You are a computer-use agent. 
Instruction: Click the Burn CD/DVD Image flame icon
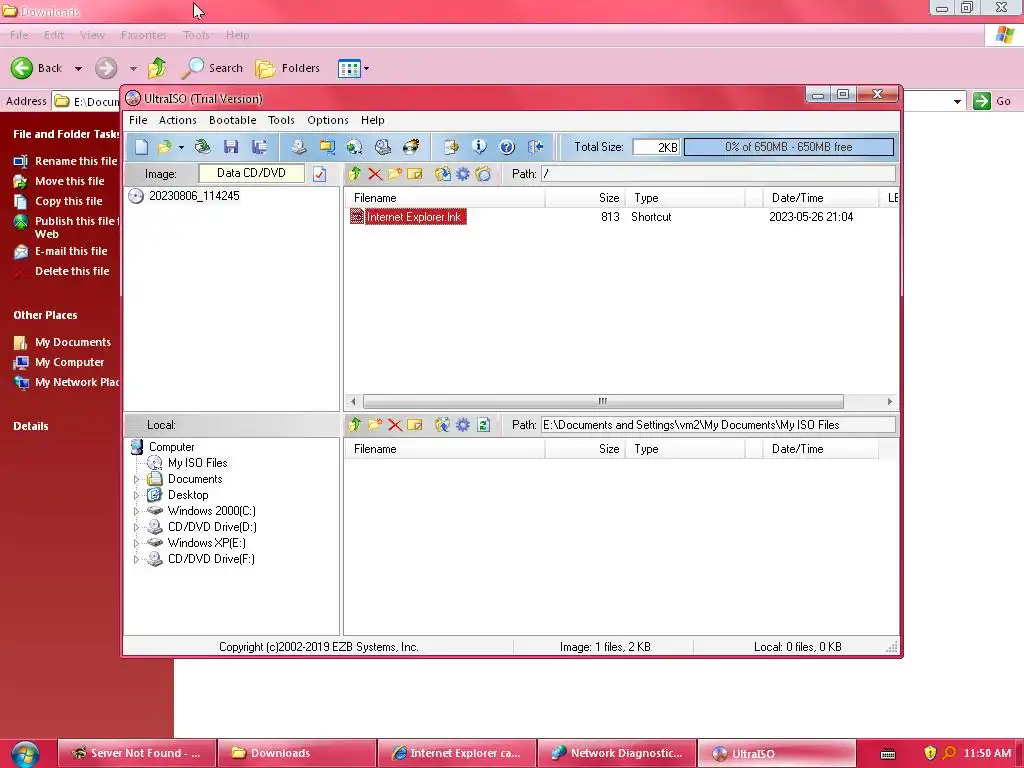[x=411, y=147]
